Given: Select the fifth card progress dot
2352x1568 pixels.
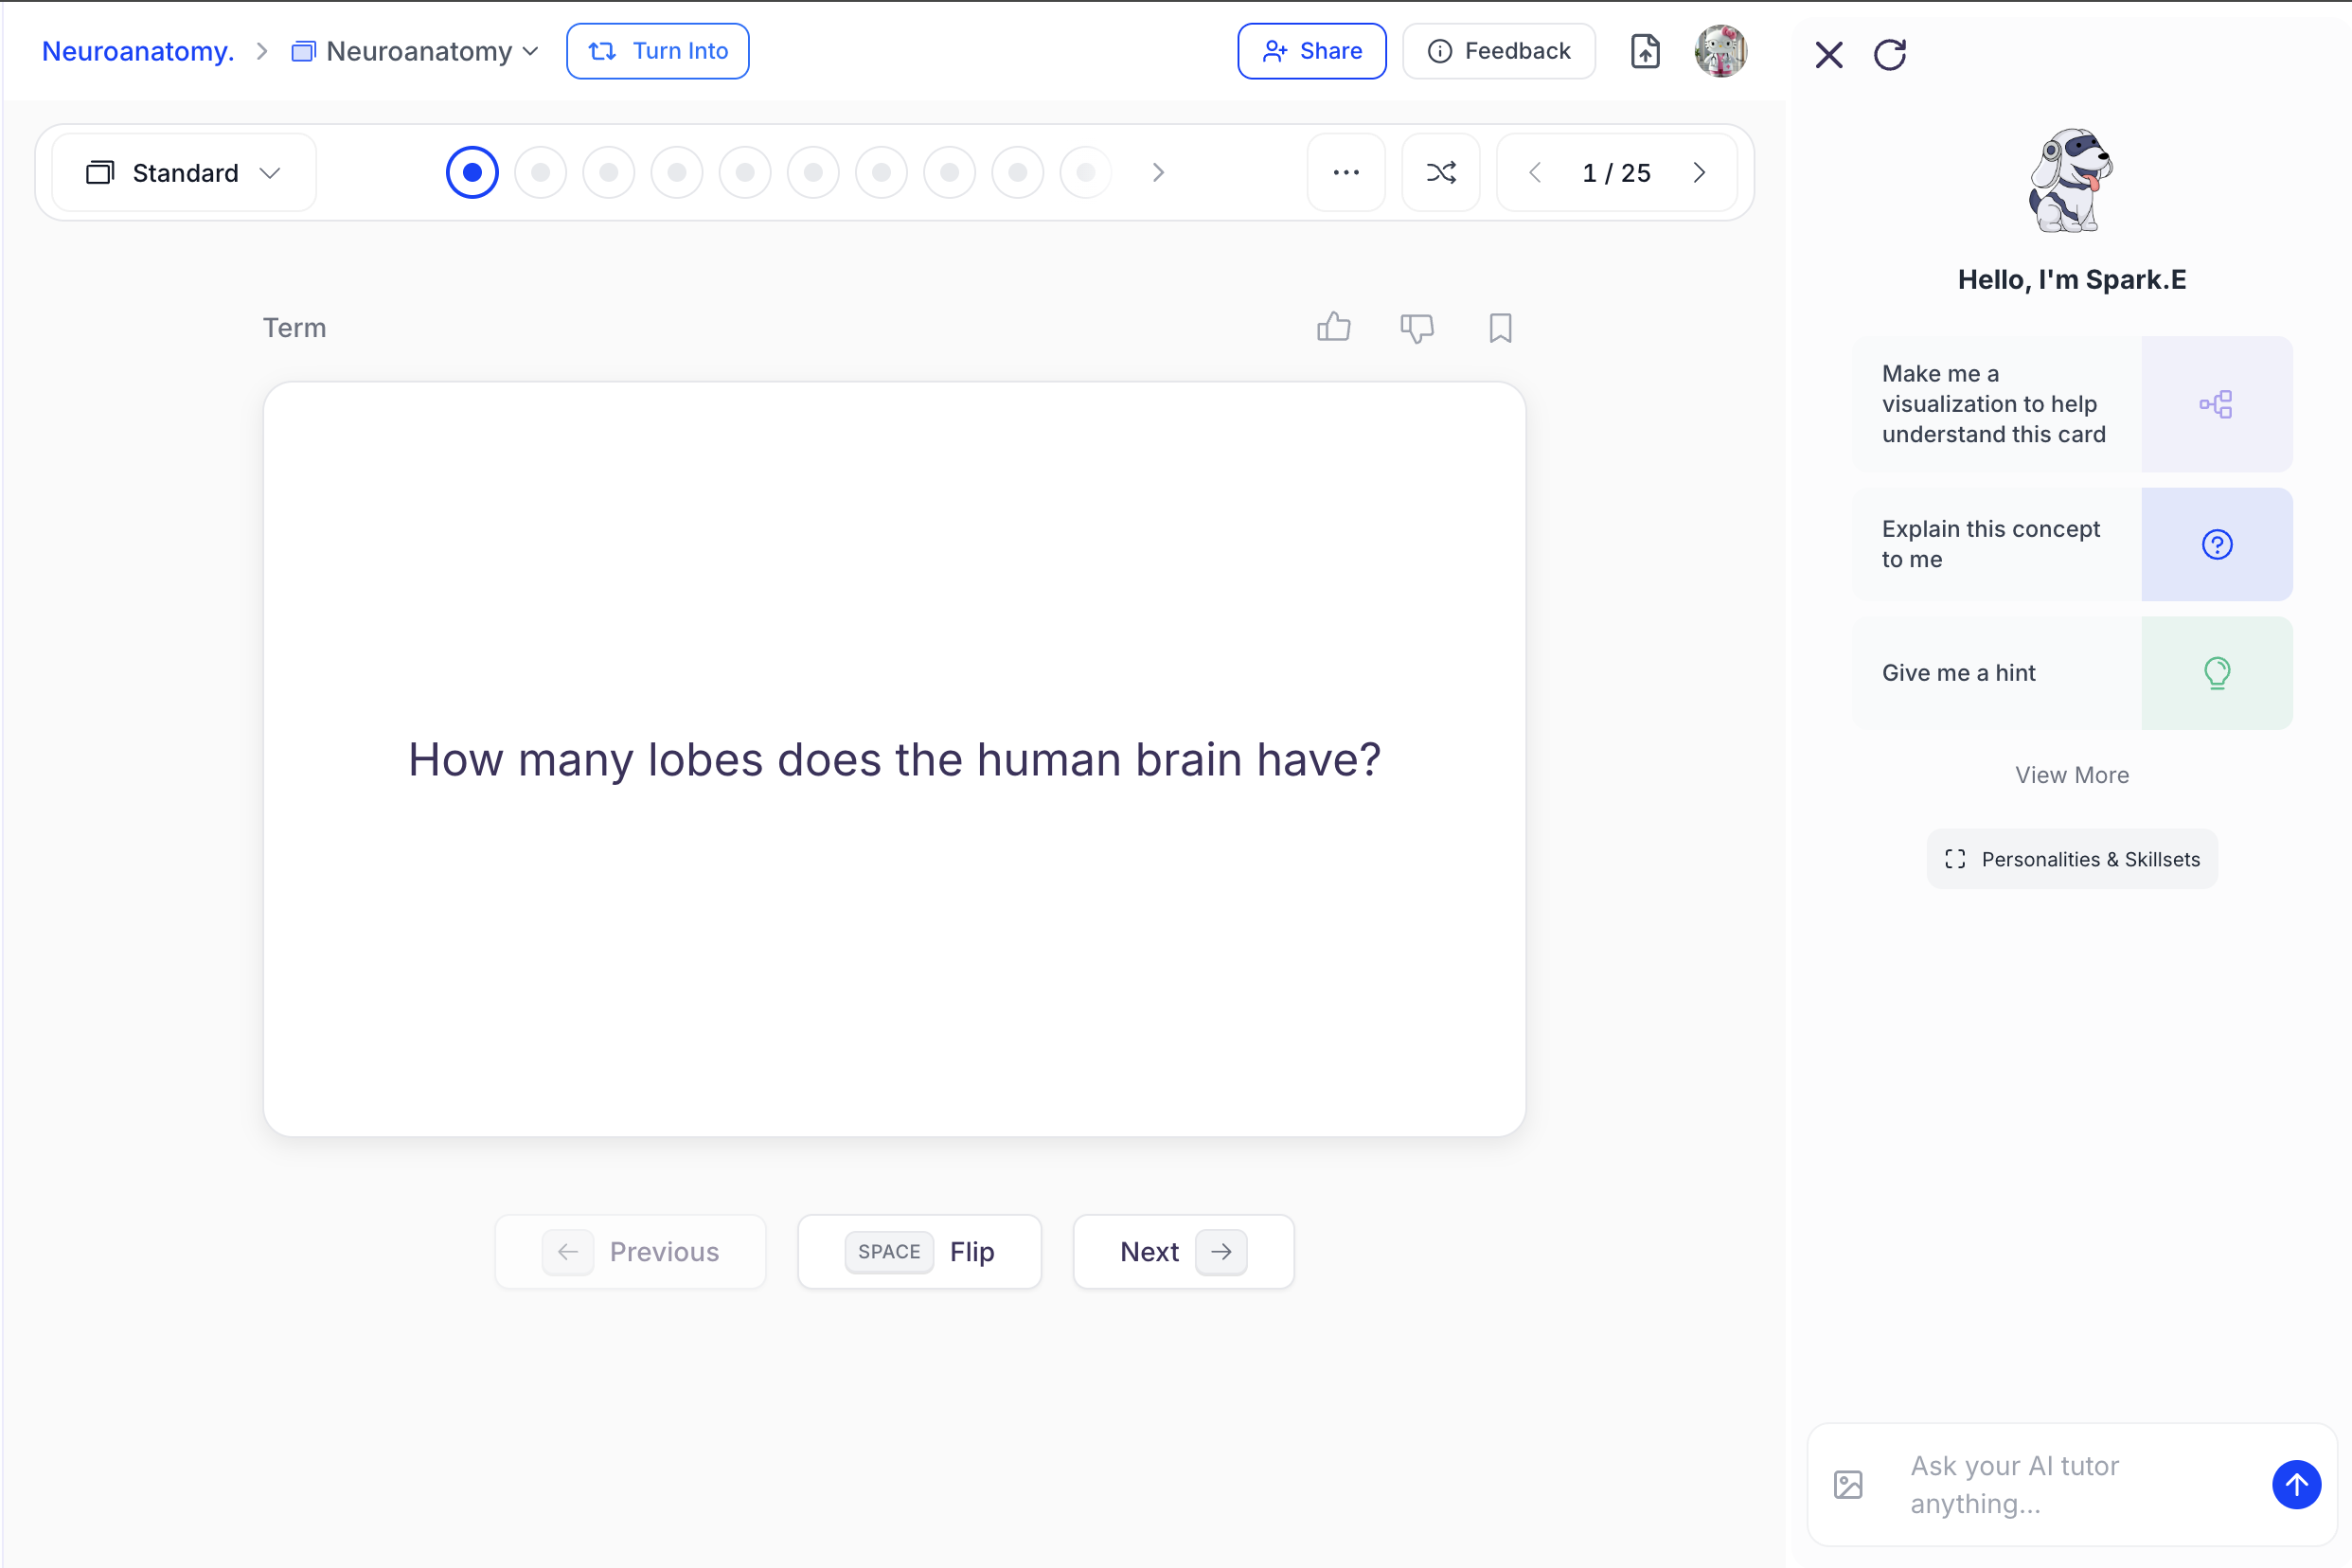Looking at the screenshot, I should pos(745,173).
